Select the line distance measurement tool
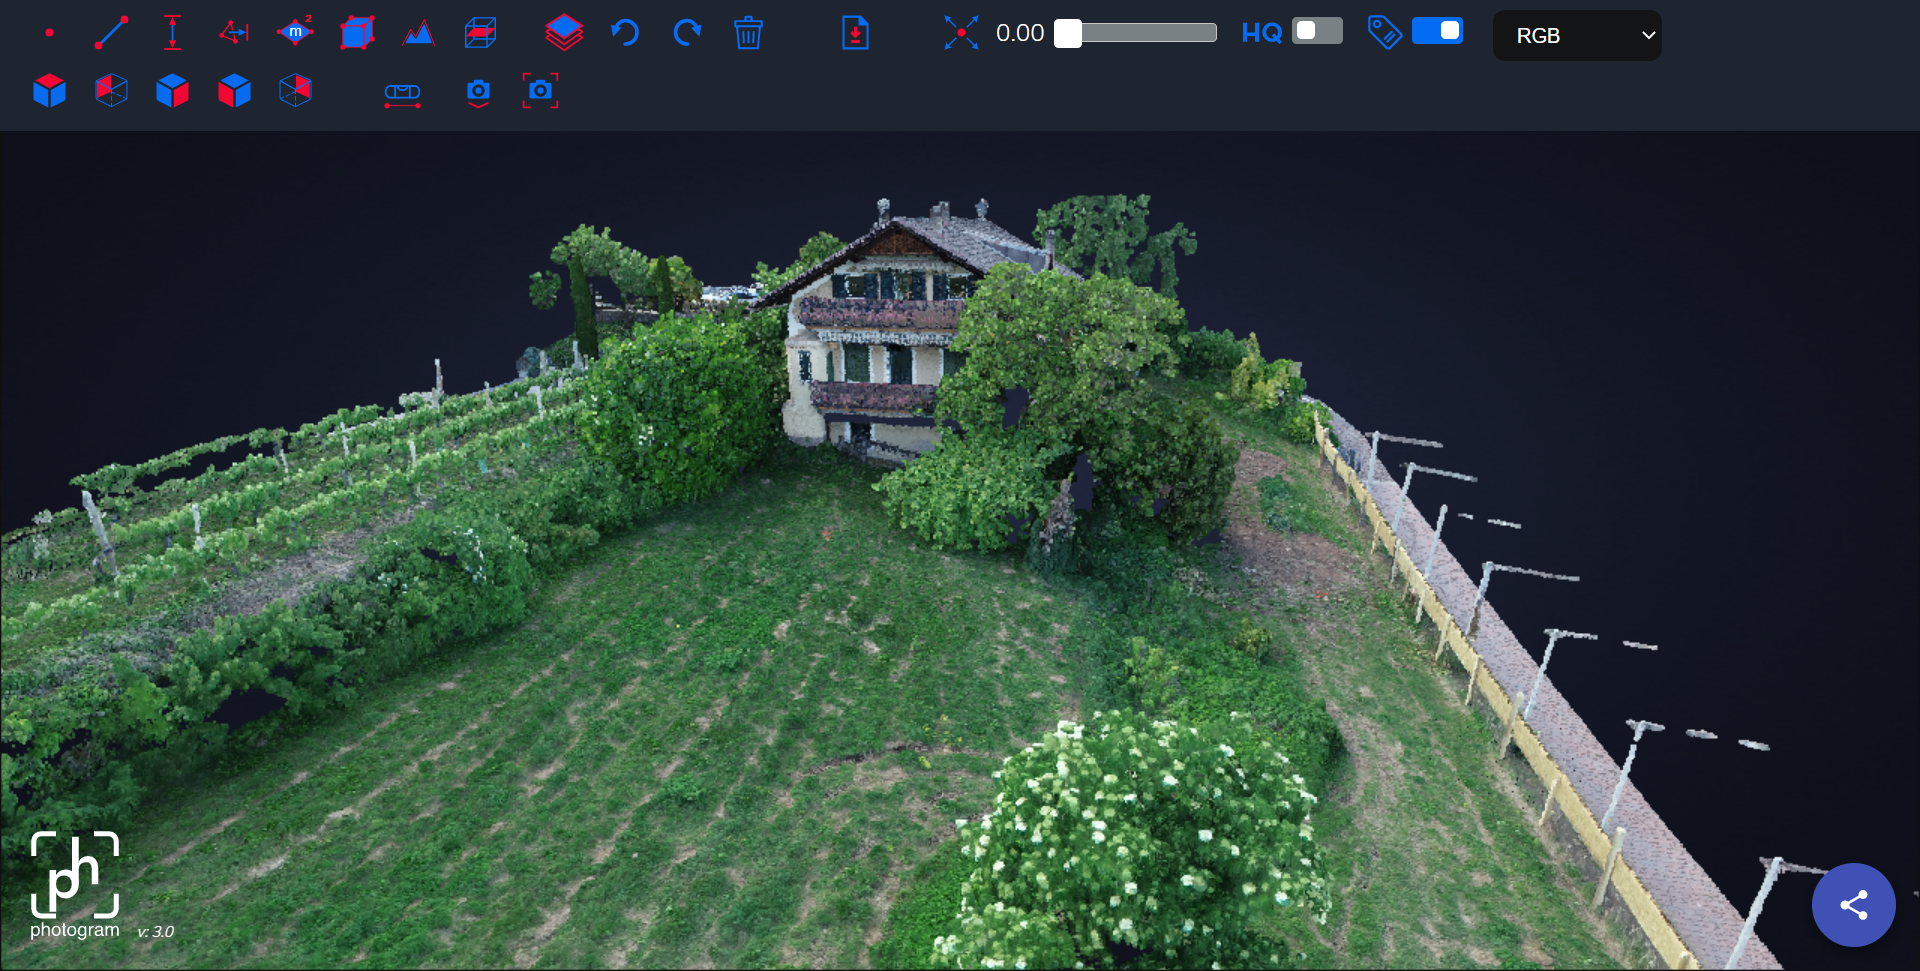Image resolution: width=1920 pixels, height=971 pixels. coord(111,33)
